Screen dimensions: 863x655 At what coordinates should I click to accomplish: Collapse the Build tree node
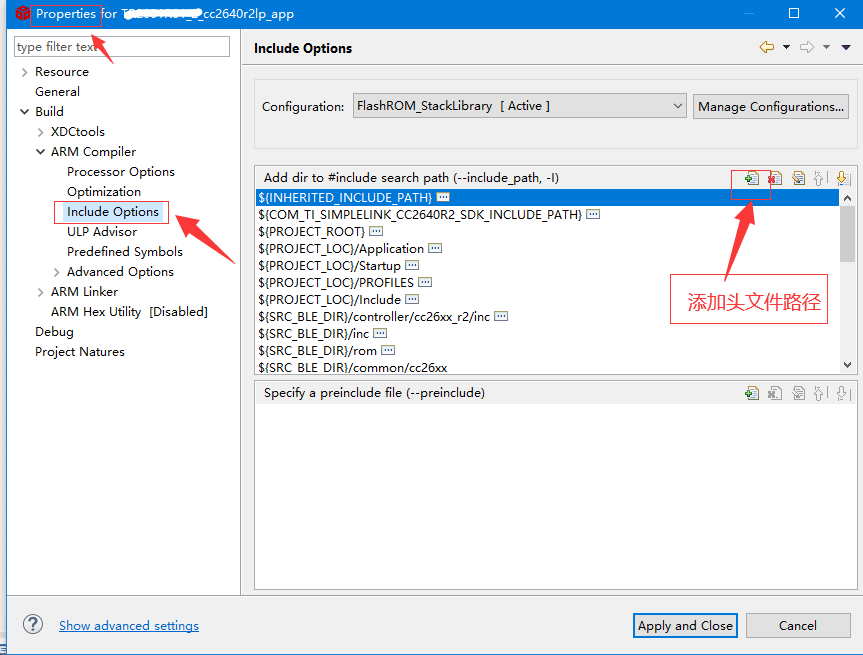24,112
